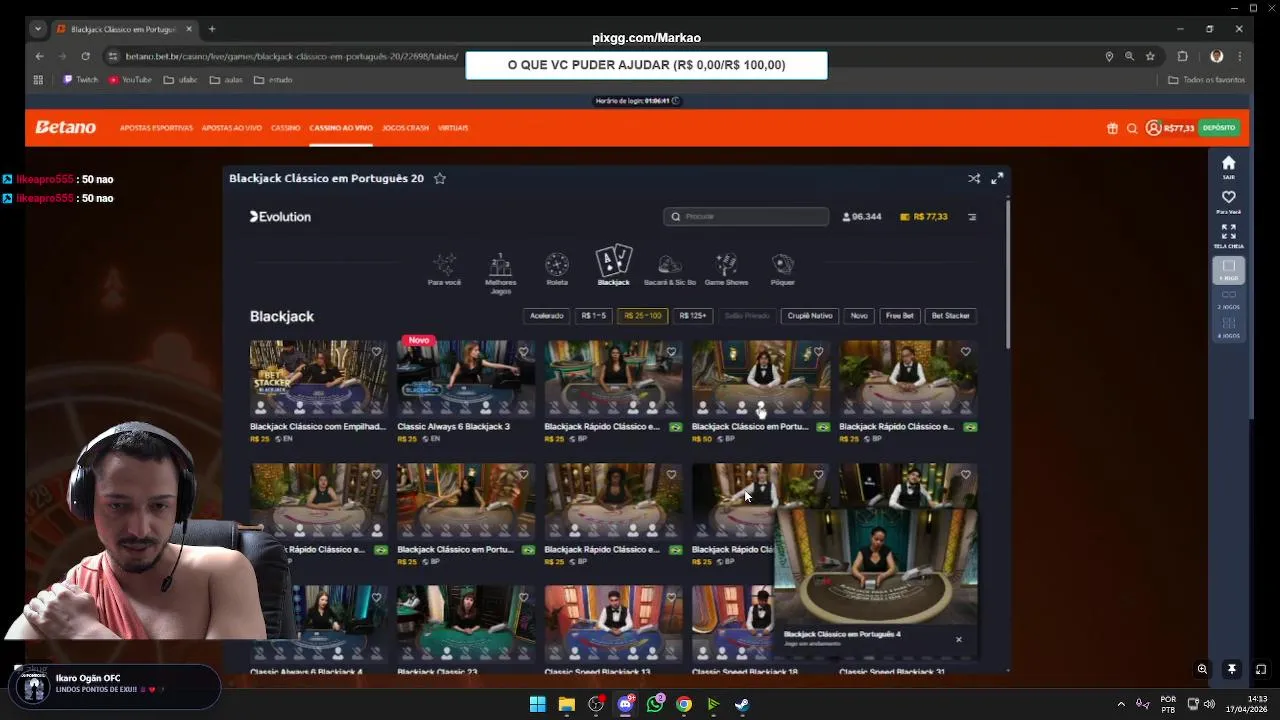Screen dimensions: 1280x720
Task: Click the Betano logo
Action: click(x=66, y=127)
